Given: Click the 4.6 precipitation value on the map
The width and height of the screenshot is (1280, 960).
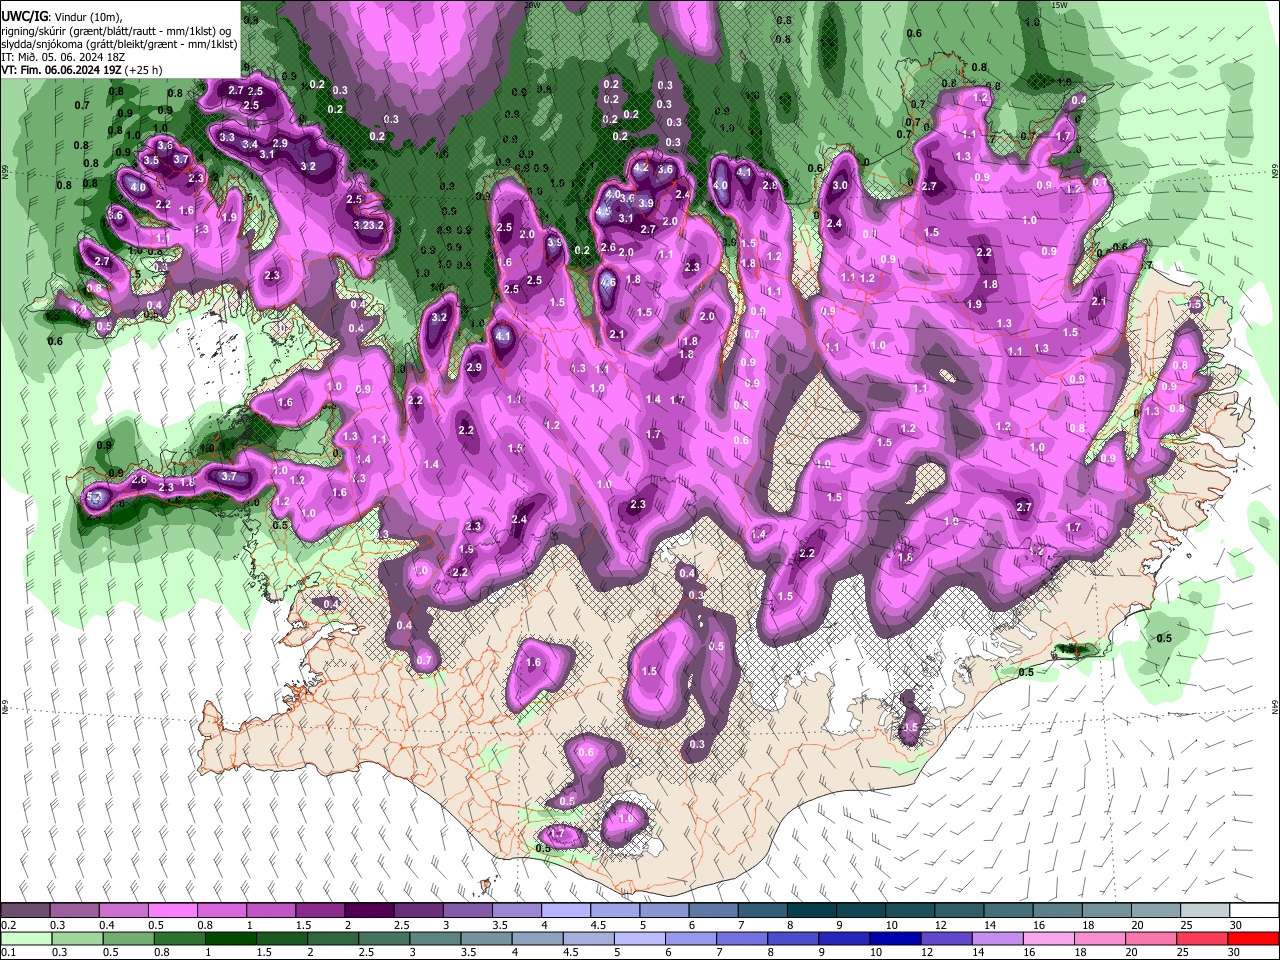Looking at the screenshot, I should click(609, 283).
